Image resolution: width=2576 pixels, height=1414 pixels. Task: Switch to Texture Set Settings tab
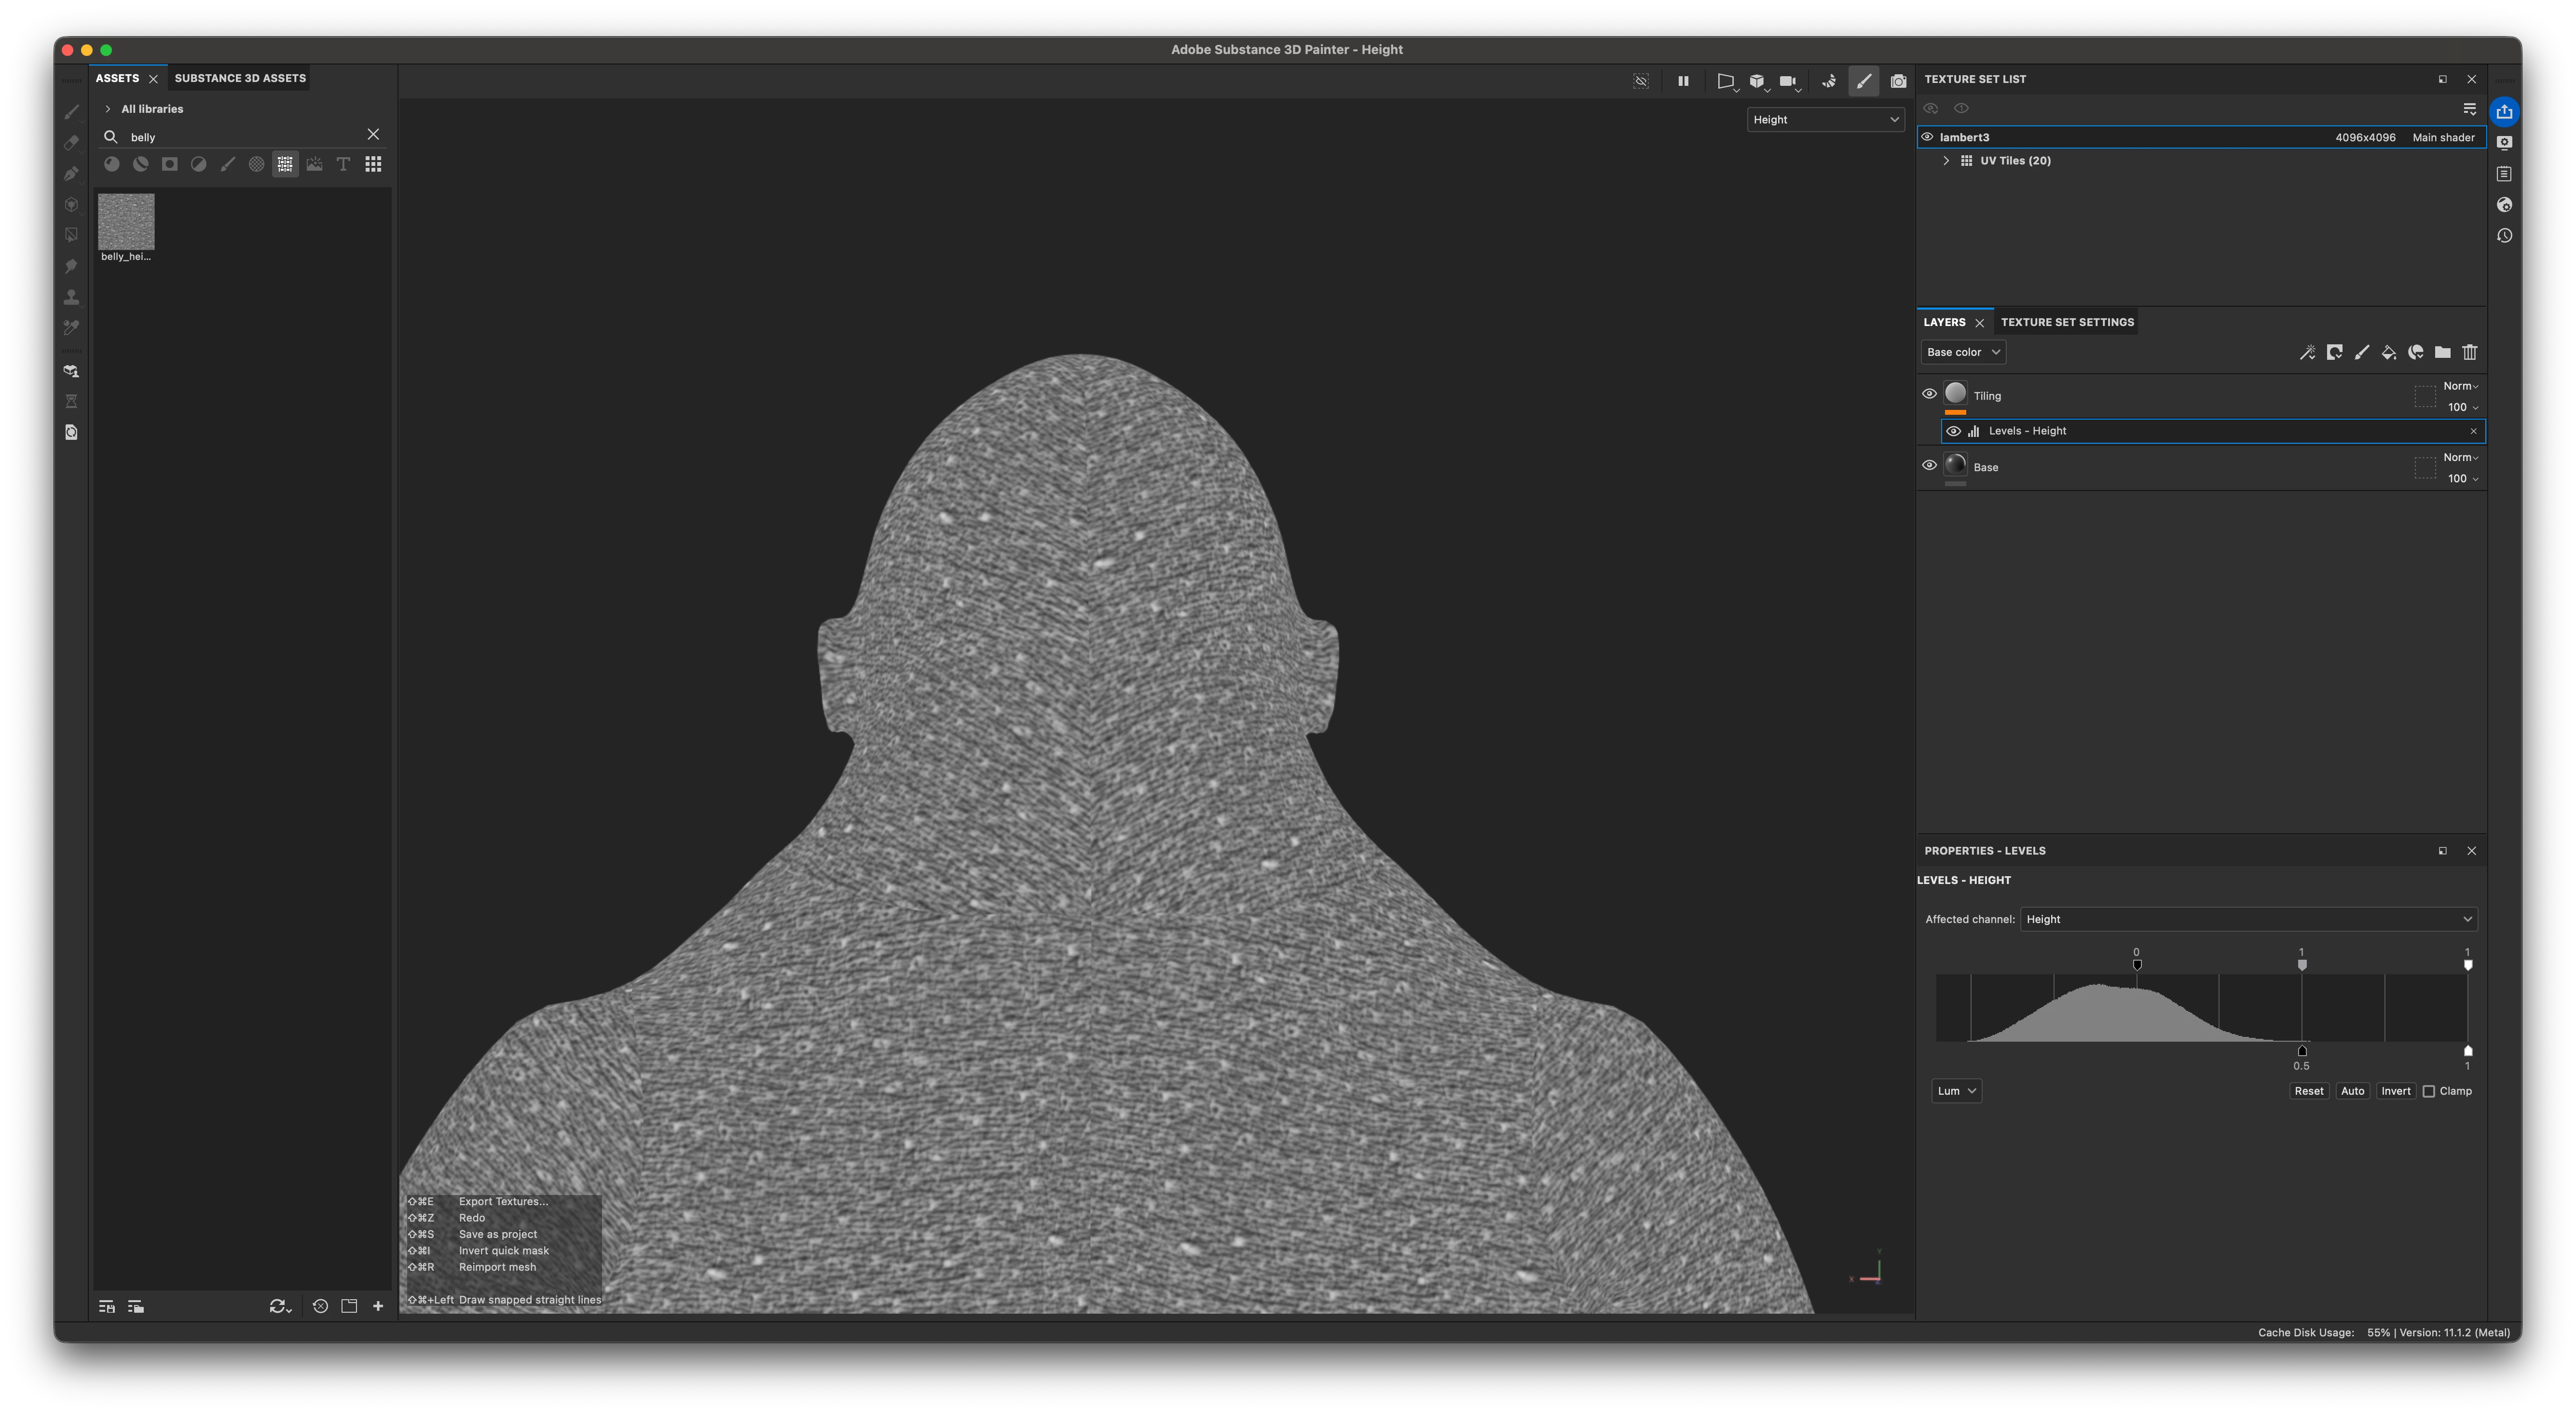(2067, 322)
